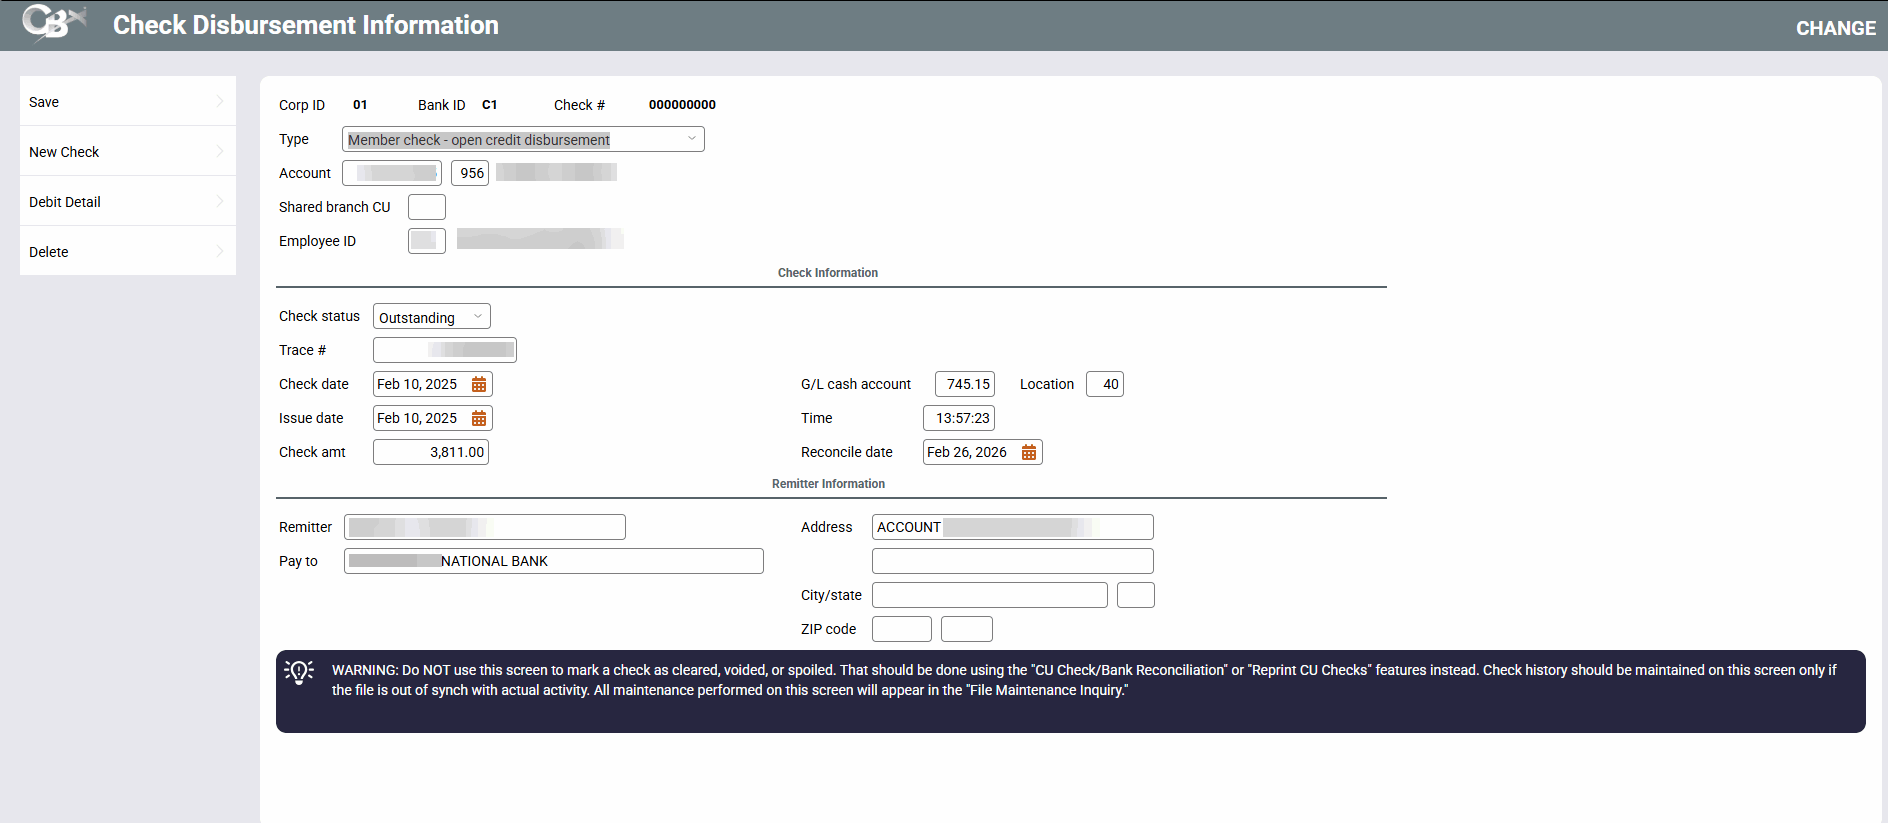Click the Check amt field

coord(431,453)
